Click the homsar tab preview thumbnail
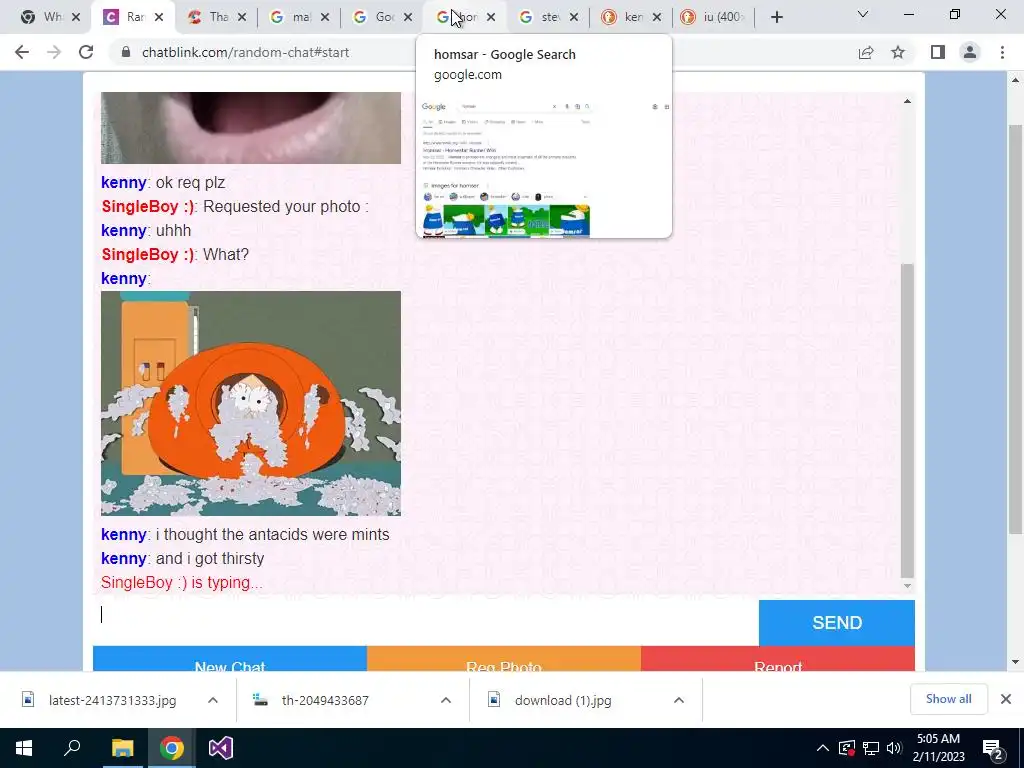1024x768 pixels. (543, 167)
